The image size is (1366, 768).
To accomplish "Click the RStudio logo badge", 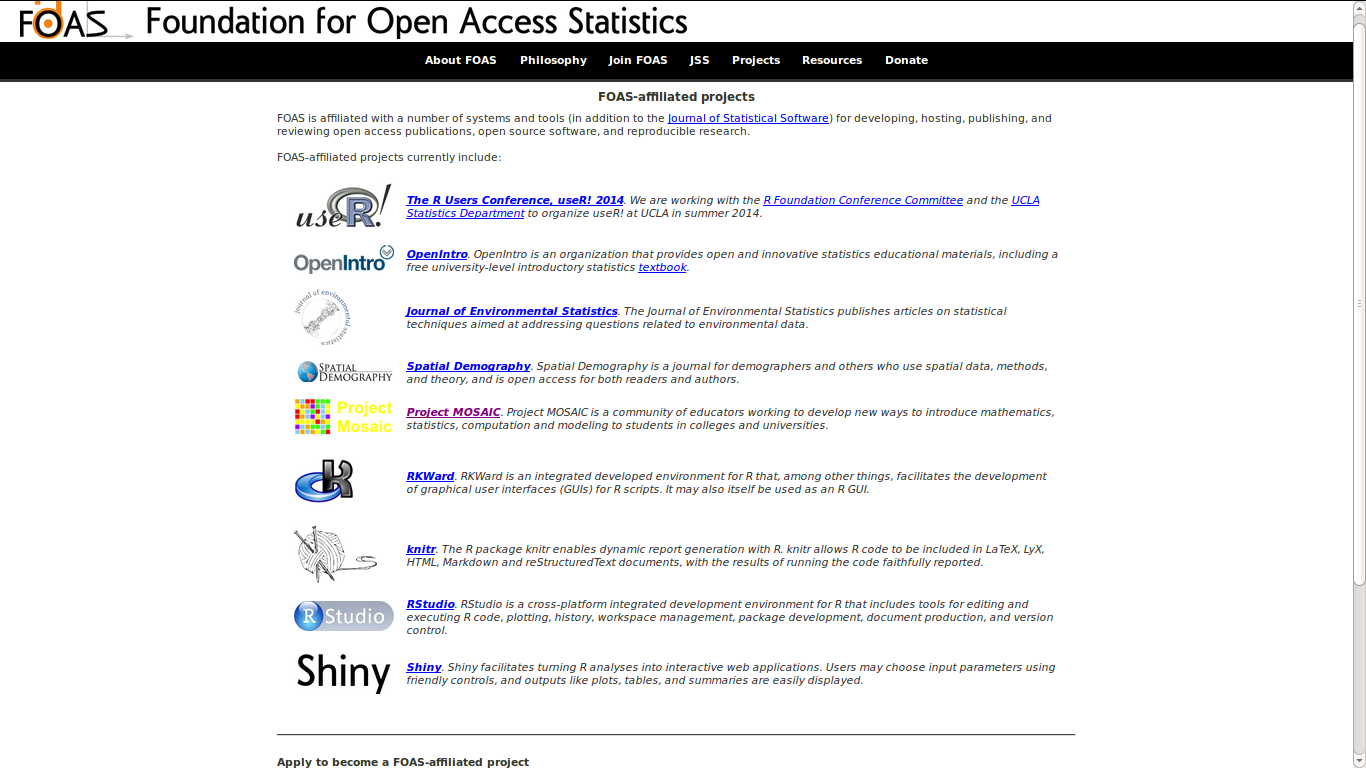I will [343, 616].
